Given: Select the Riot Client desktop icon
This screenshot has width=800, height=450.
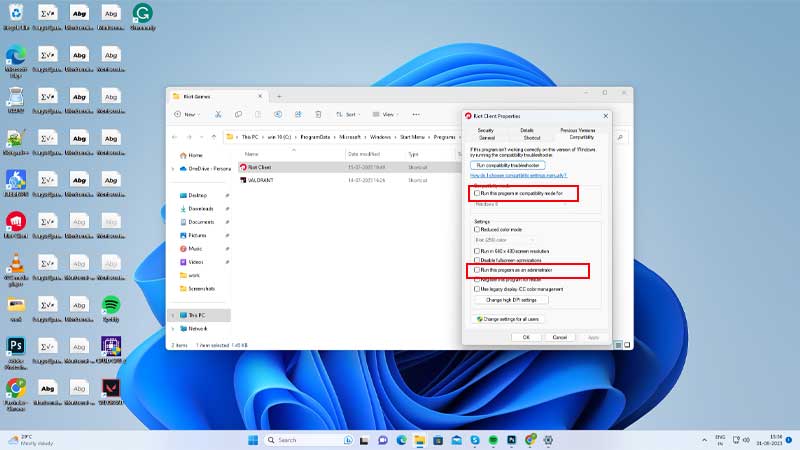Looking at the screenshot, I should click(x=16, y=225).
